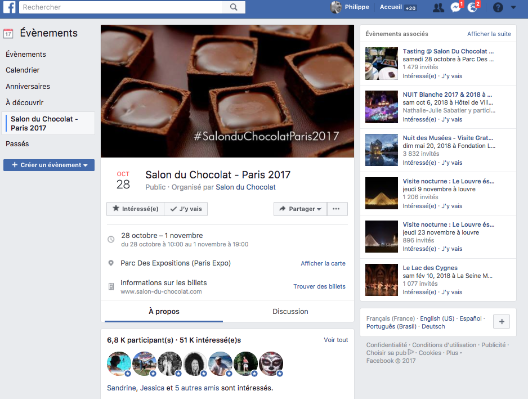Toggle the Intéressé(e) star button
Viewport: 528px width, 399px height.
(135, 209)
